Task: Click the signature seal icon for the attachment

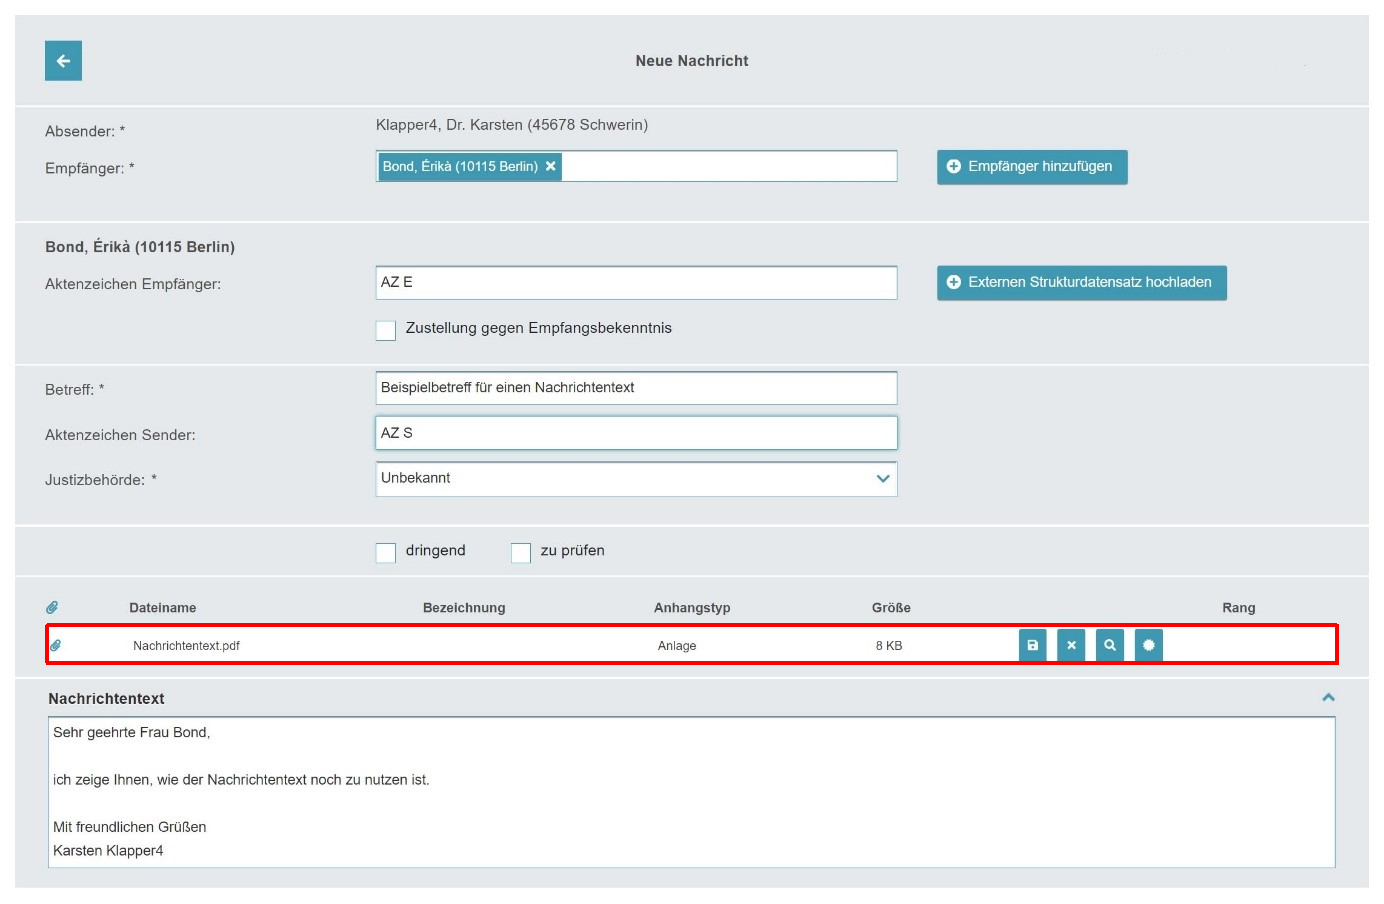Action: [x=1149, y=645]
